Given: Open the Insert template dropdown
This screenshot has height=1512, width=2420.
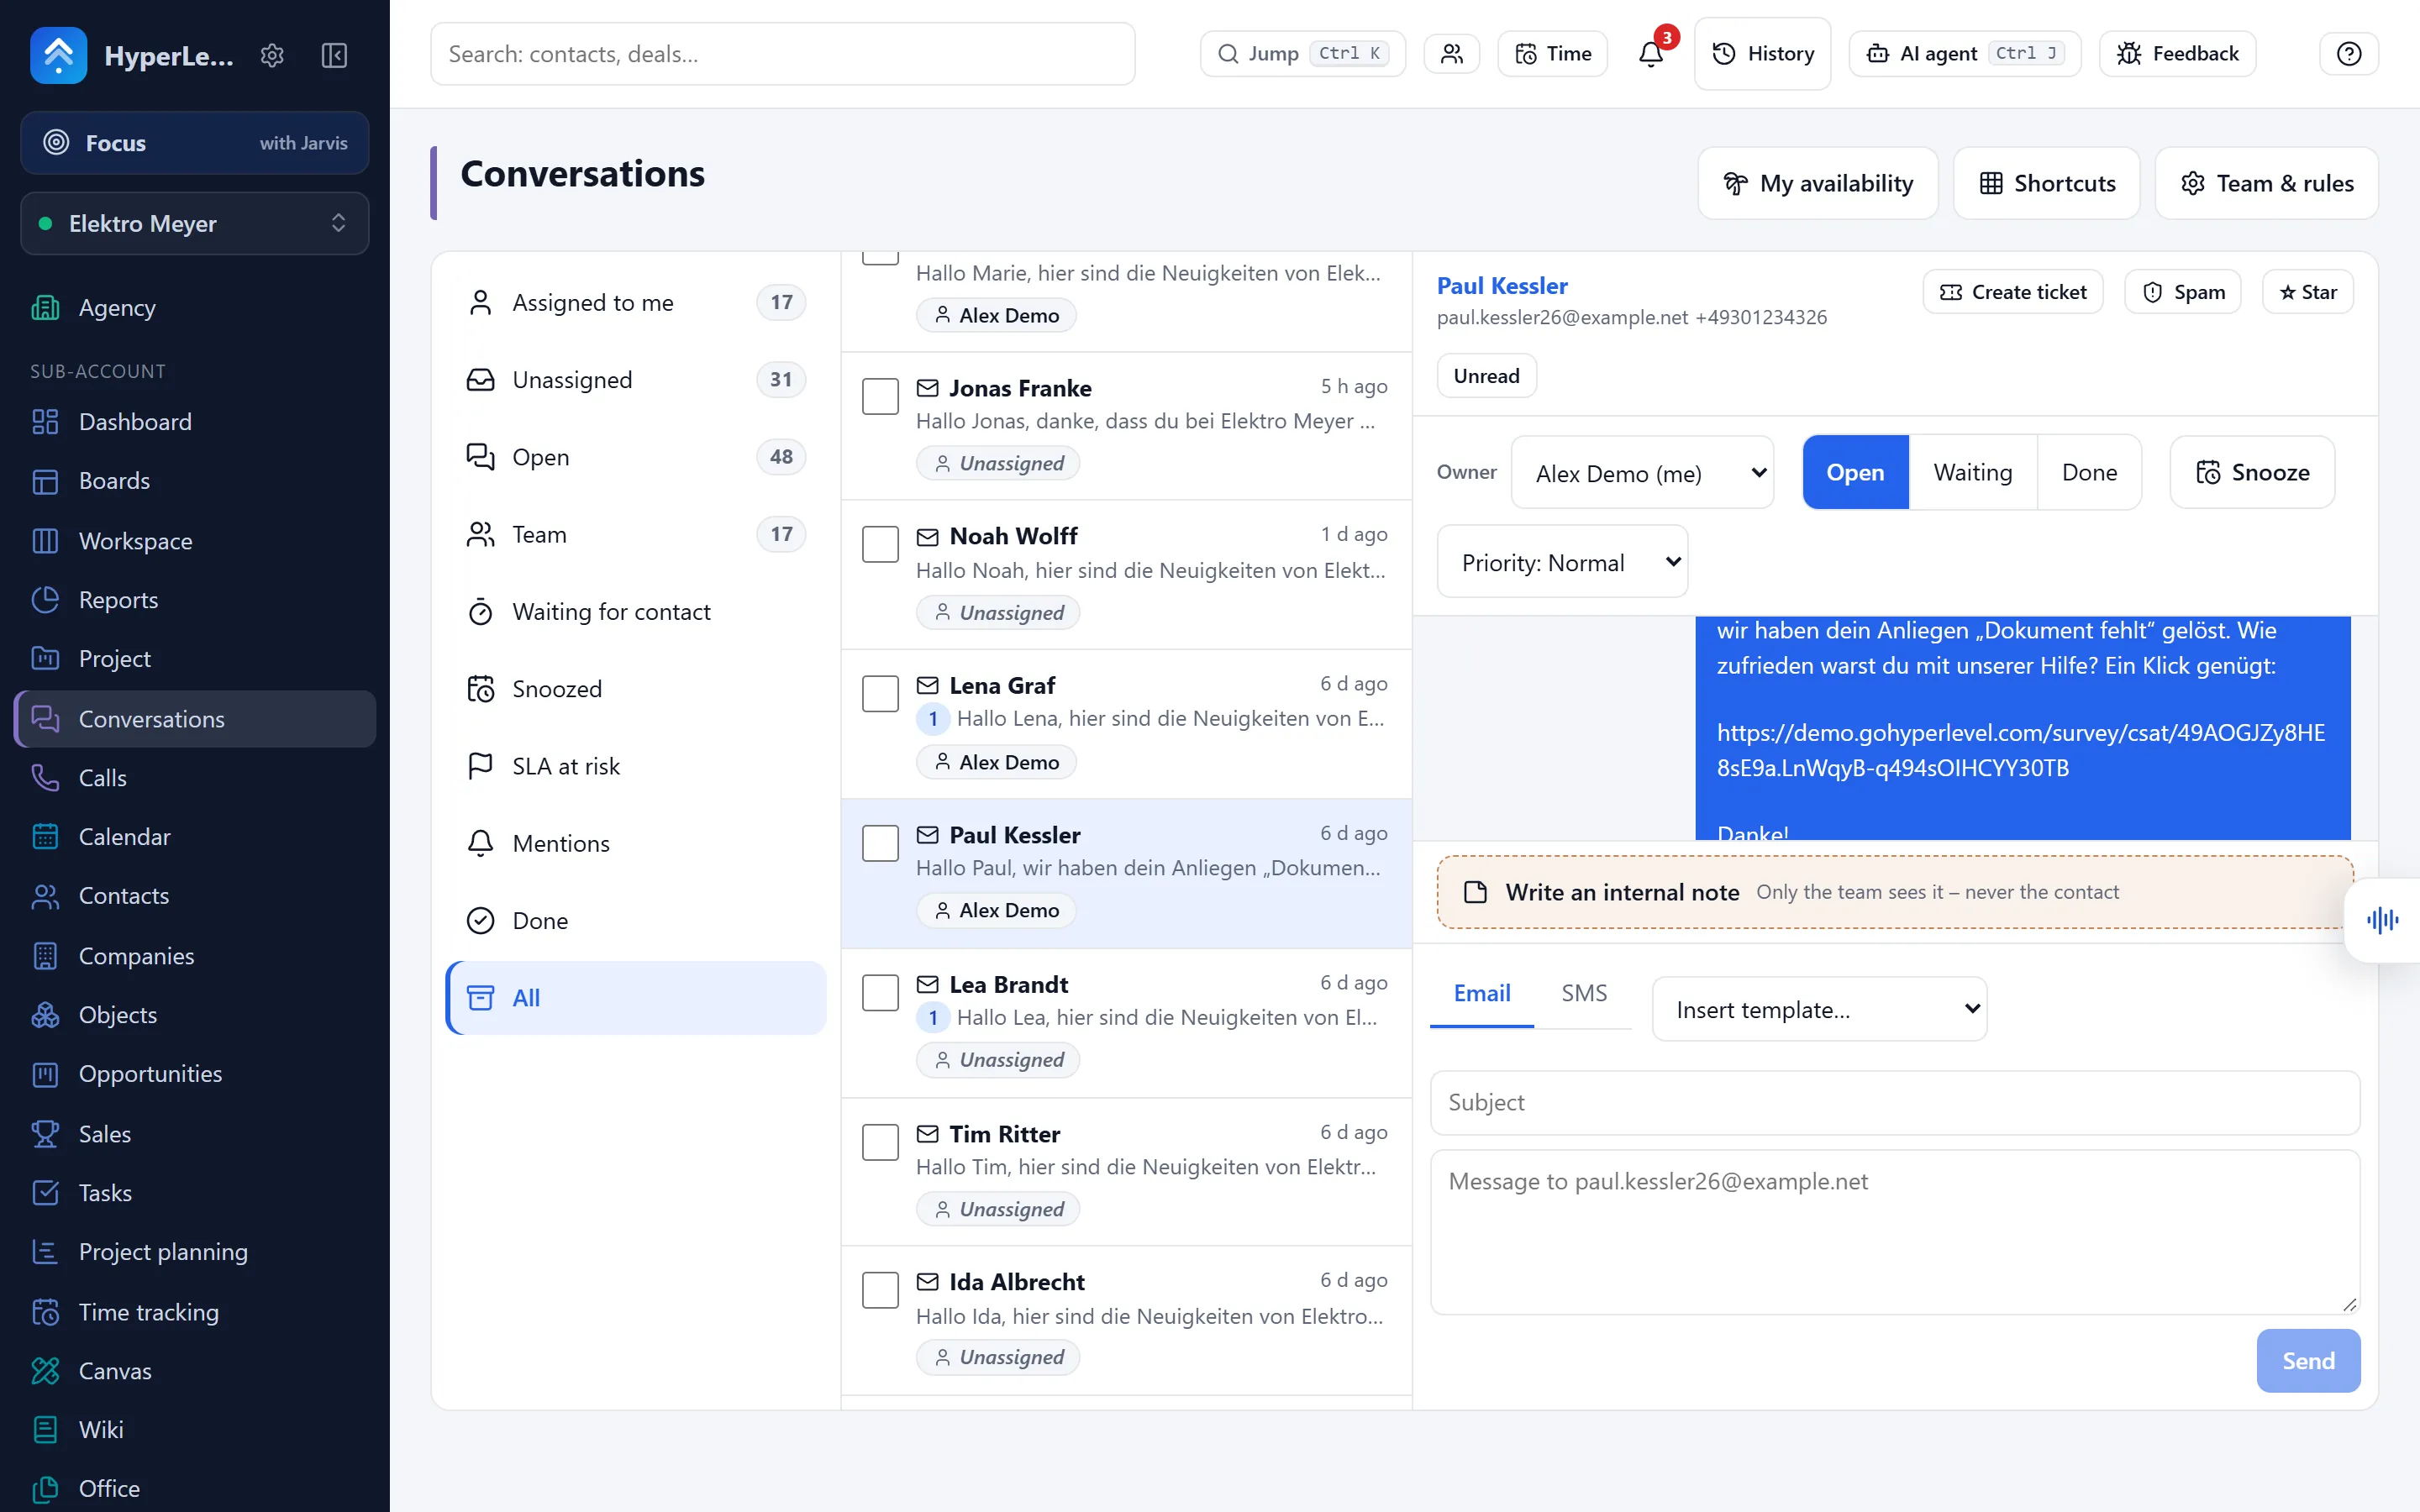Looking at the screenshot, I should pos(1819,1009).
